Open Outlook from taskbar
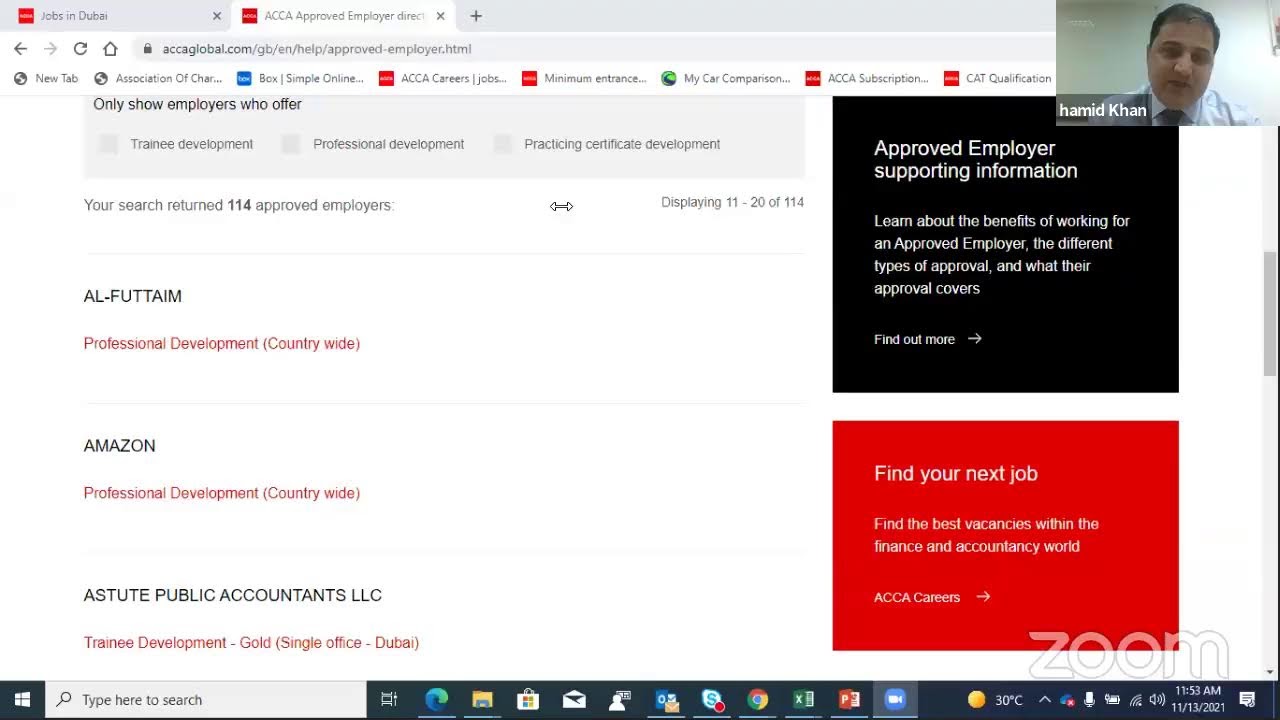 point(666,699)
